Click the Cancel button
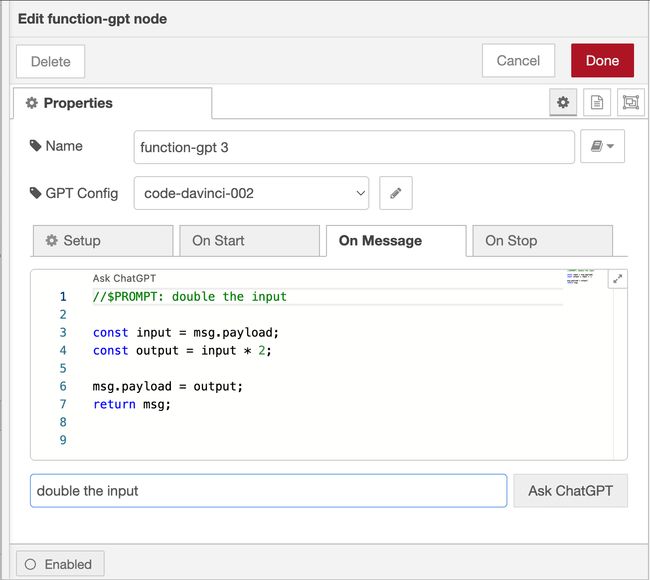This screenshot has height=580, width=650. (518, 61)
